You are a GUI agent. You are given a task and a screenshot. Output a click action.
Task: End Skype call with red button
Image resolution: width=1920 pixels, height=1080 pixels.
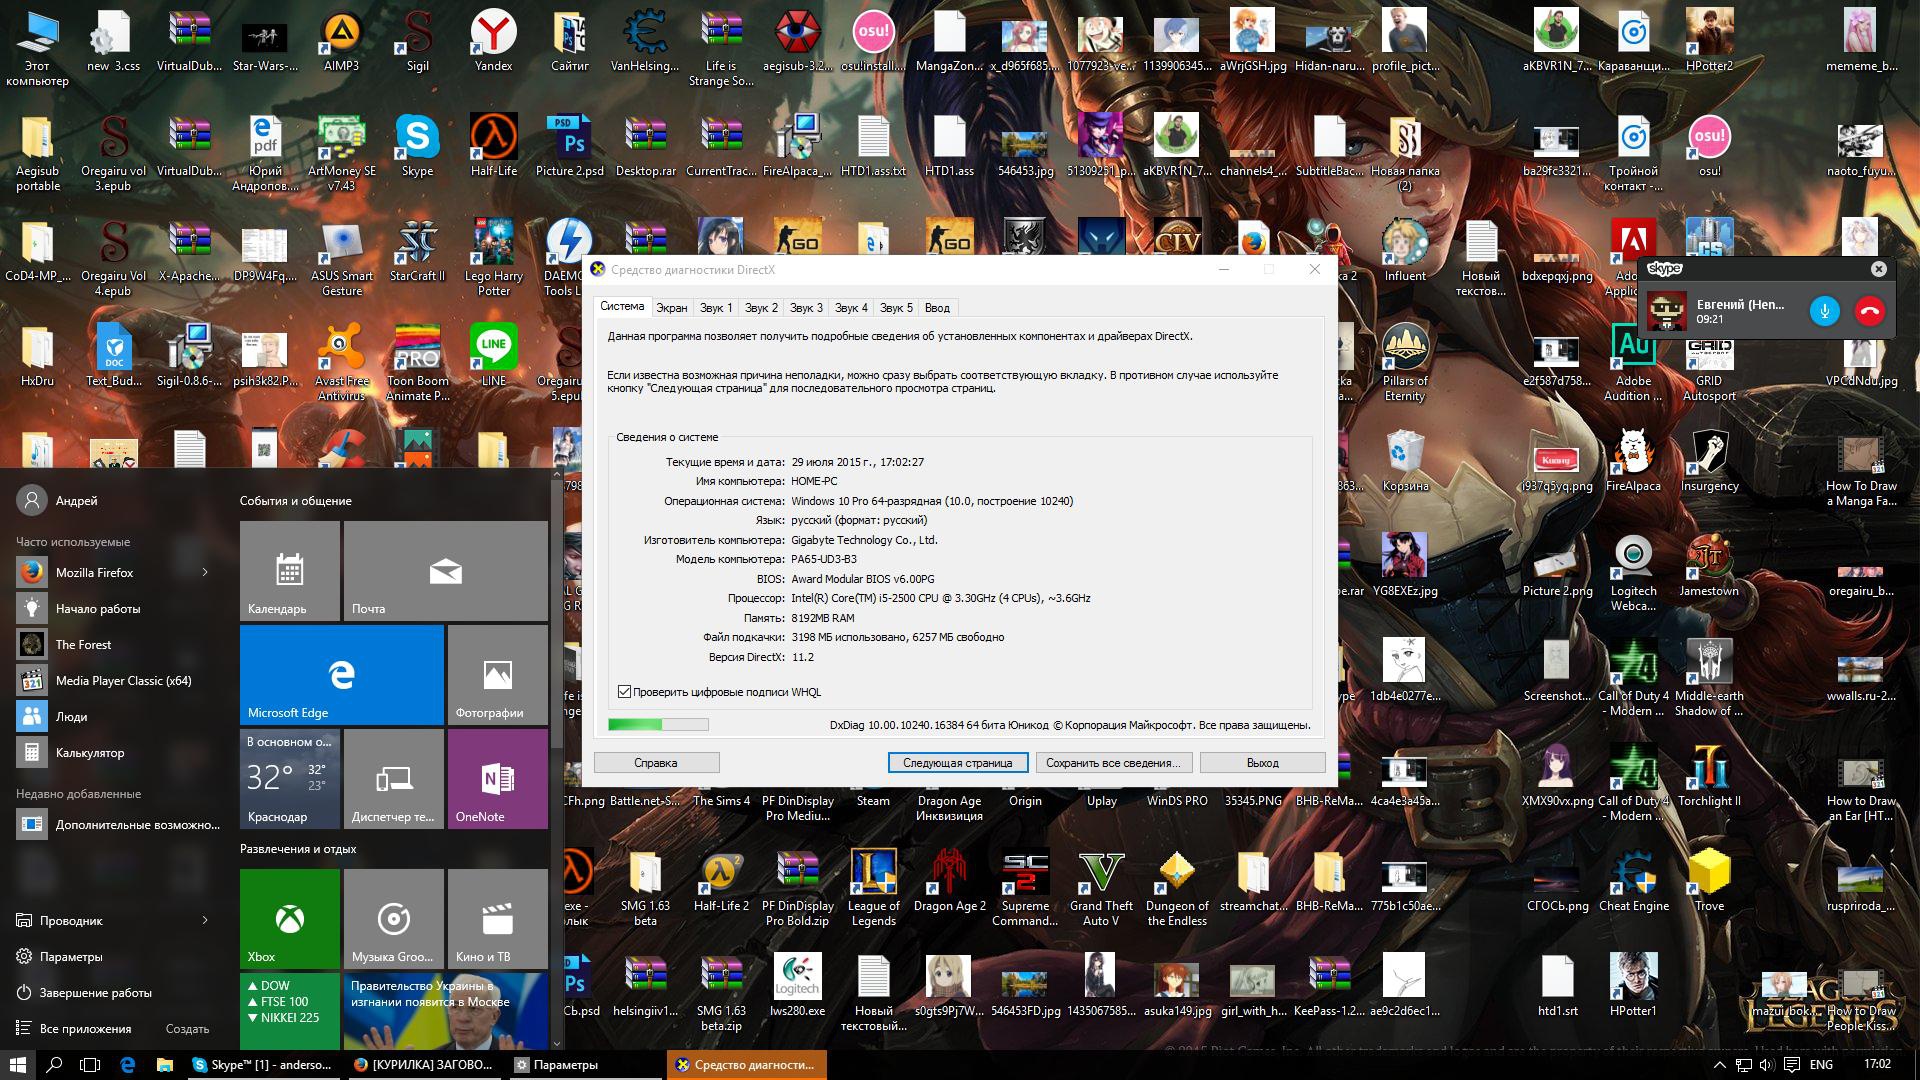(x=1869, y=311)
